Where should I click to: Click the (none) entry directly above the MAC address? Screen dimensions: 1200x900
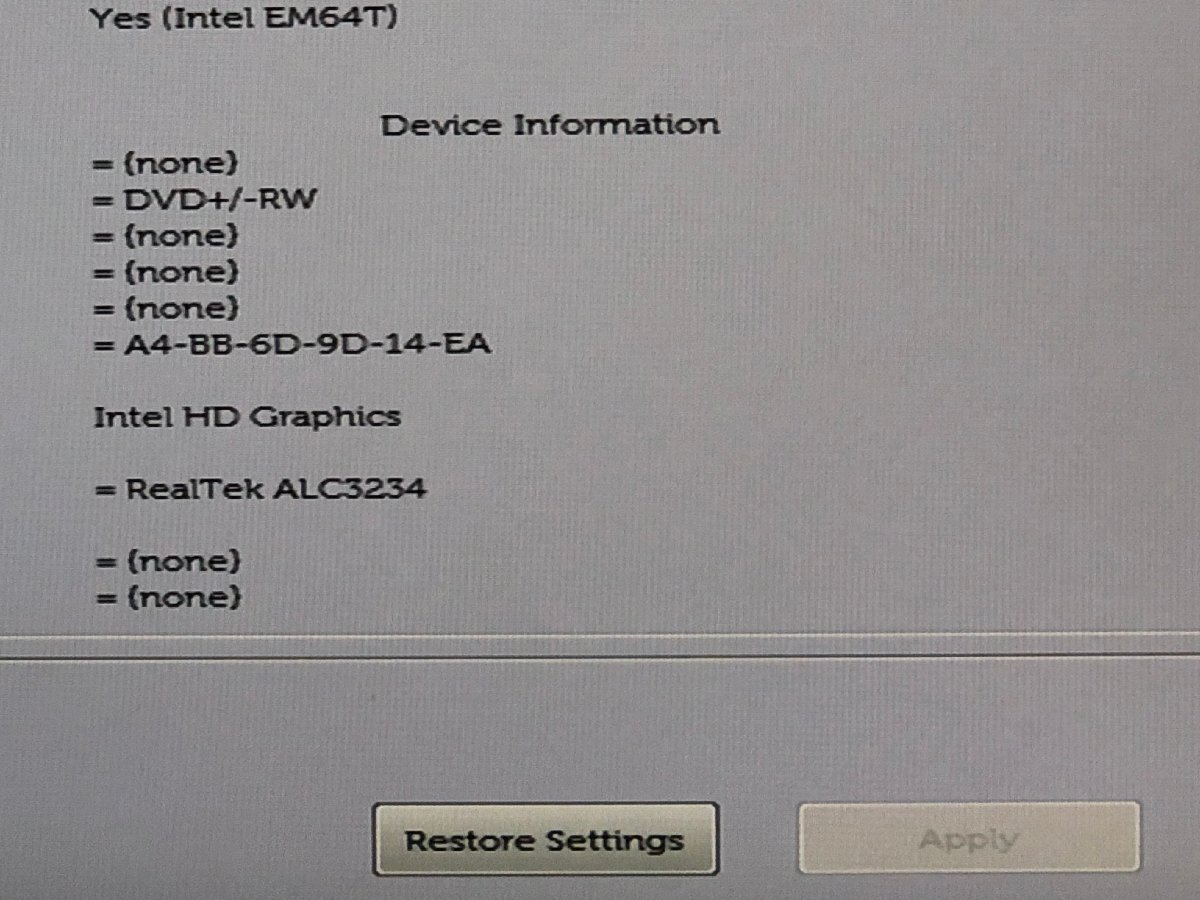pyautogui.click(x=181, y=308)
